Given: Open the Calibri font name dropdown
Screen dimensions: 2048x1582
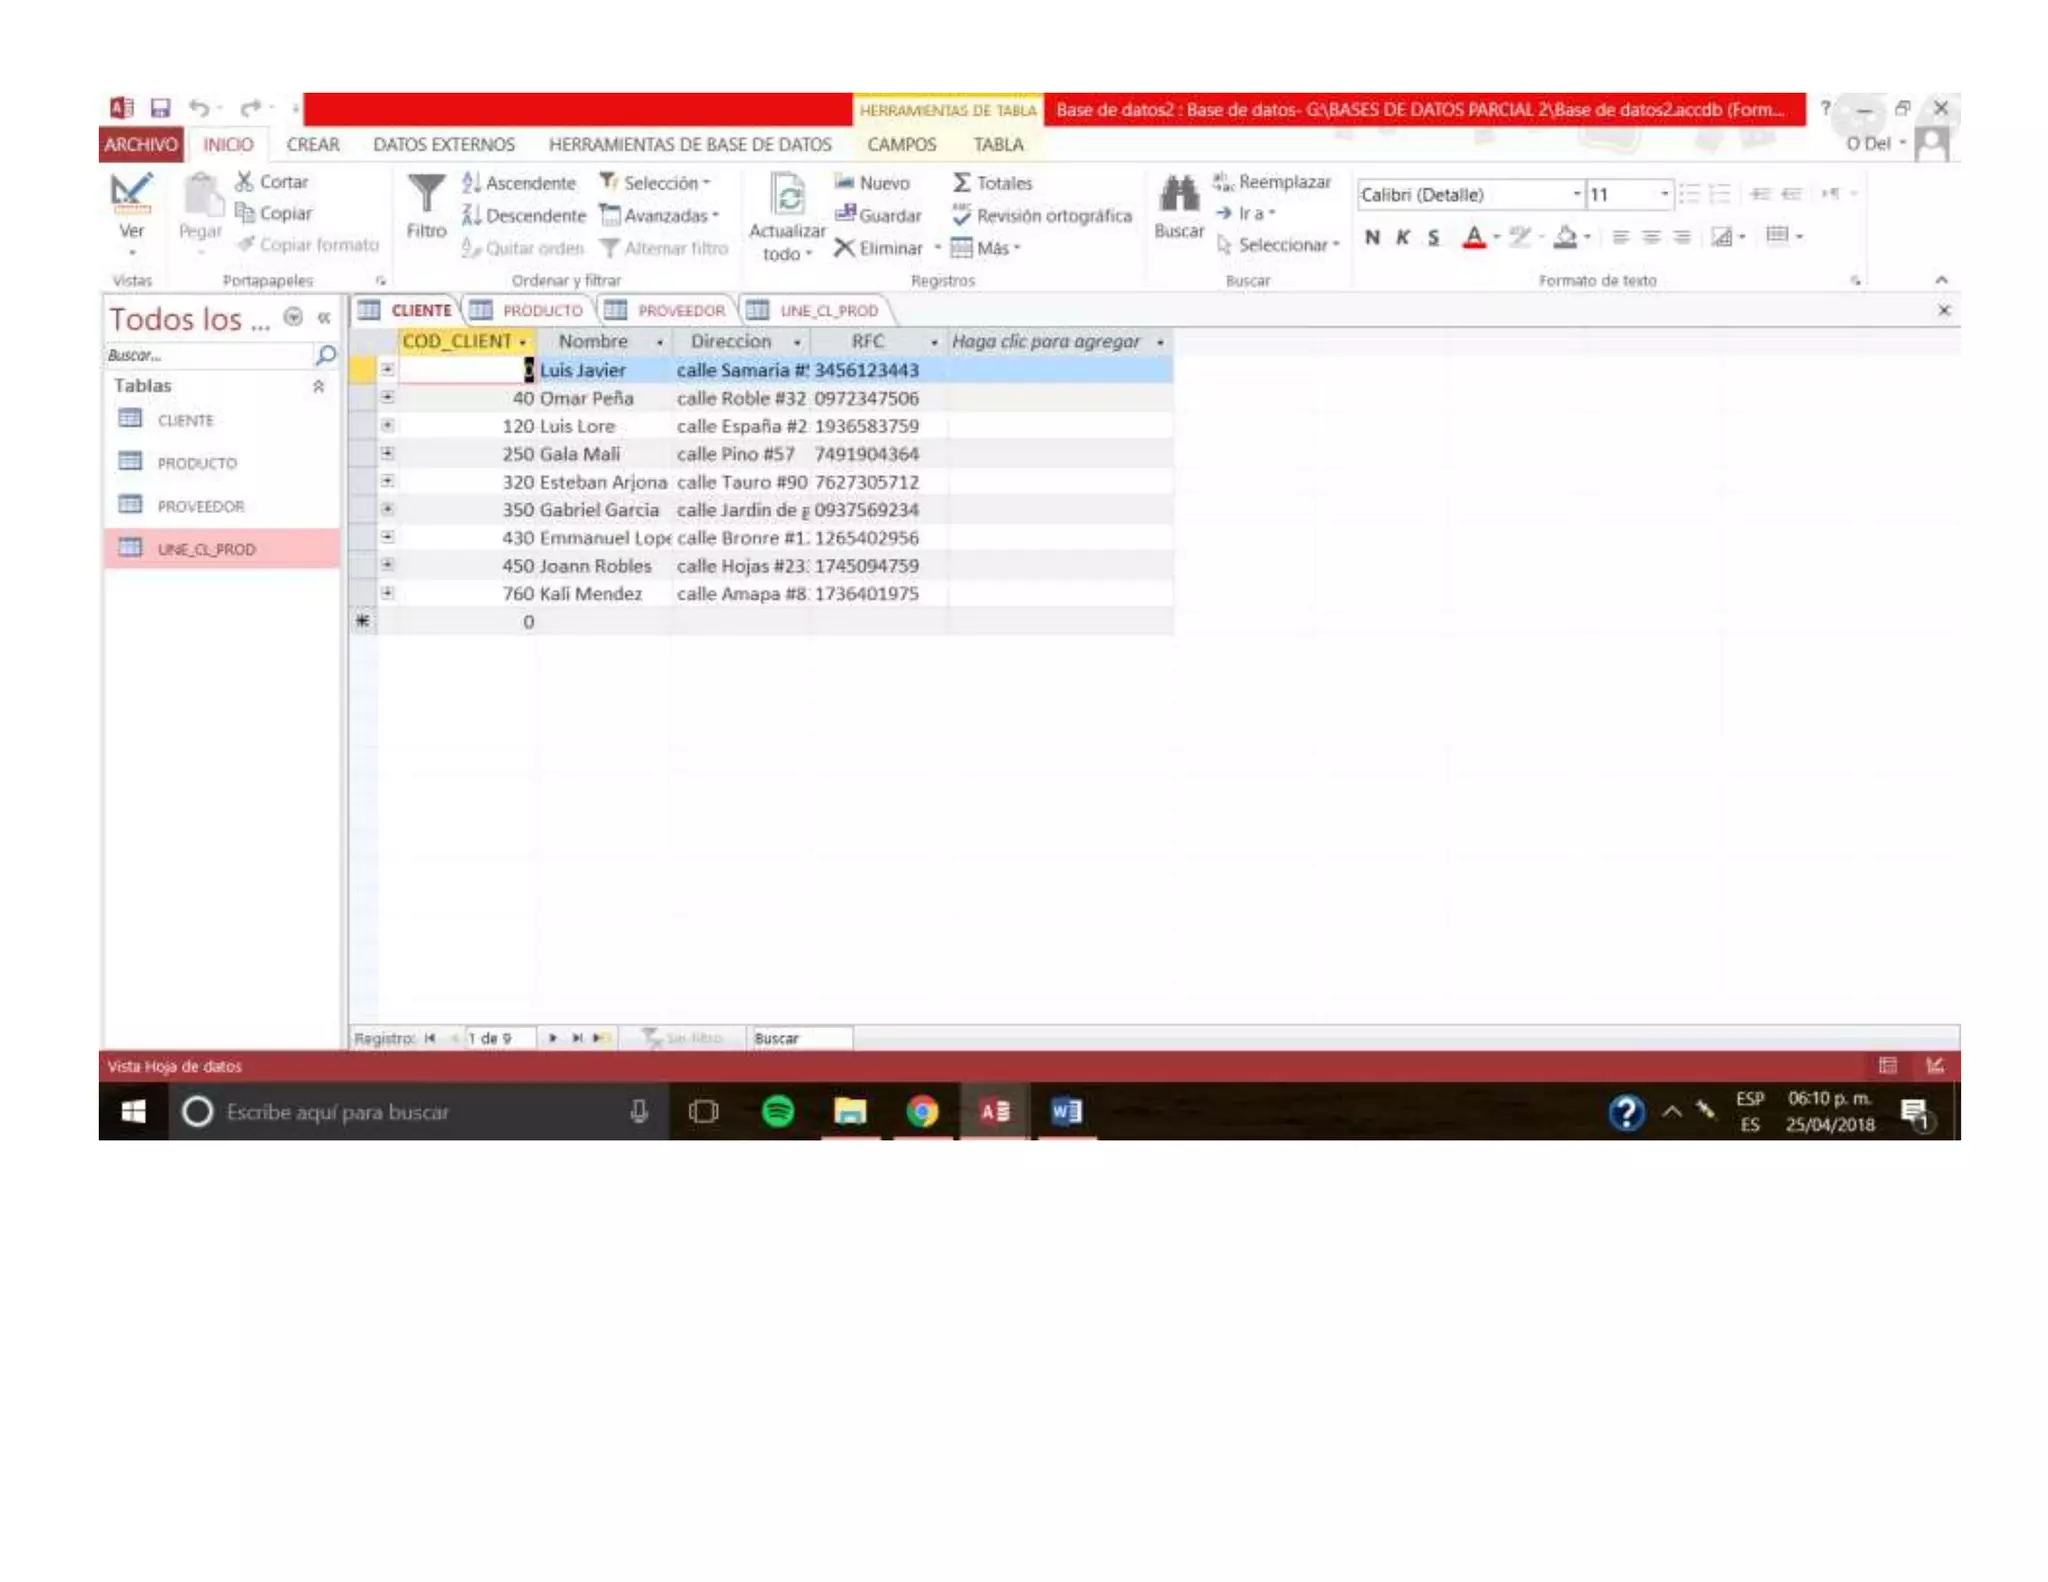Looking at the screenshot, I should pos(1576,194).
